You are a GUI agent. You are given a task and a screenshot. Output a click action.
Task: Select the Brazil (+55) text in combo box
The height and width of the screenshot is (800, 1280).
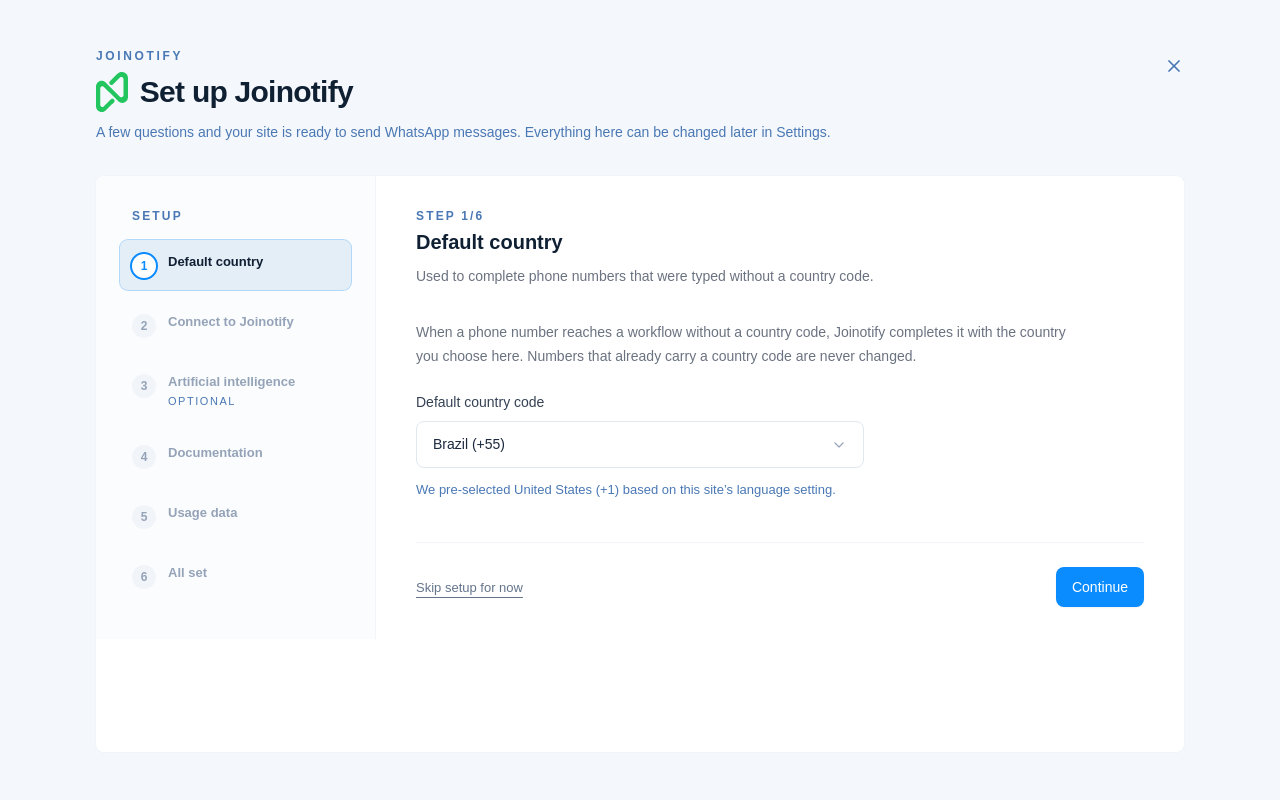[469, 444]
